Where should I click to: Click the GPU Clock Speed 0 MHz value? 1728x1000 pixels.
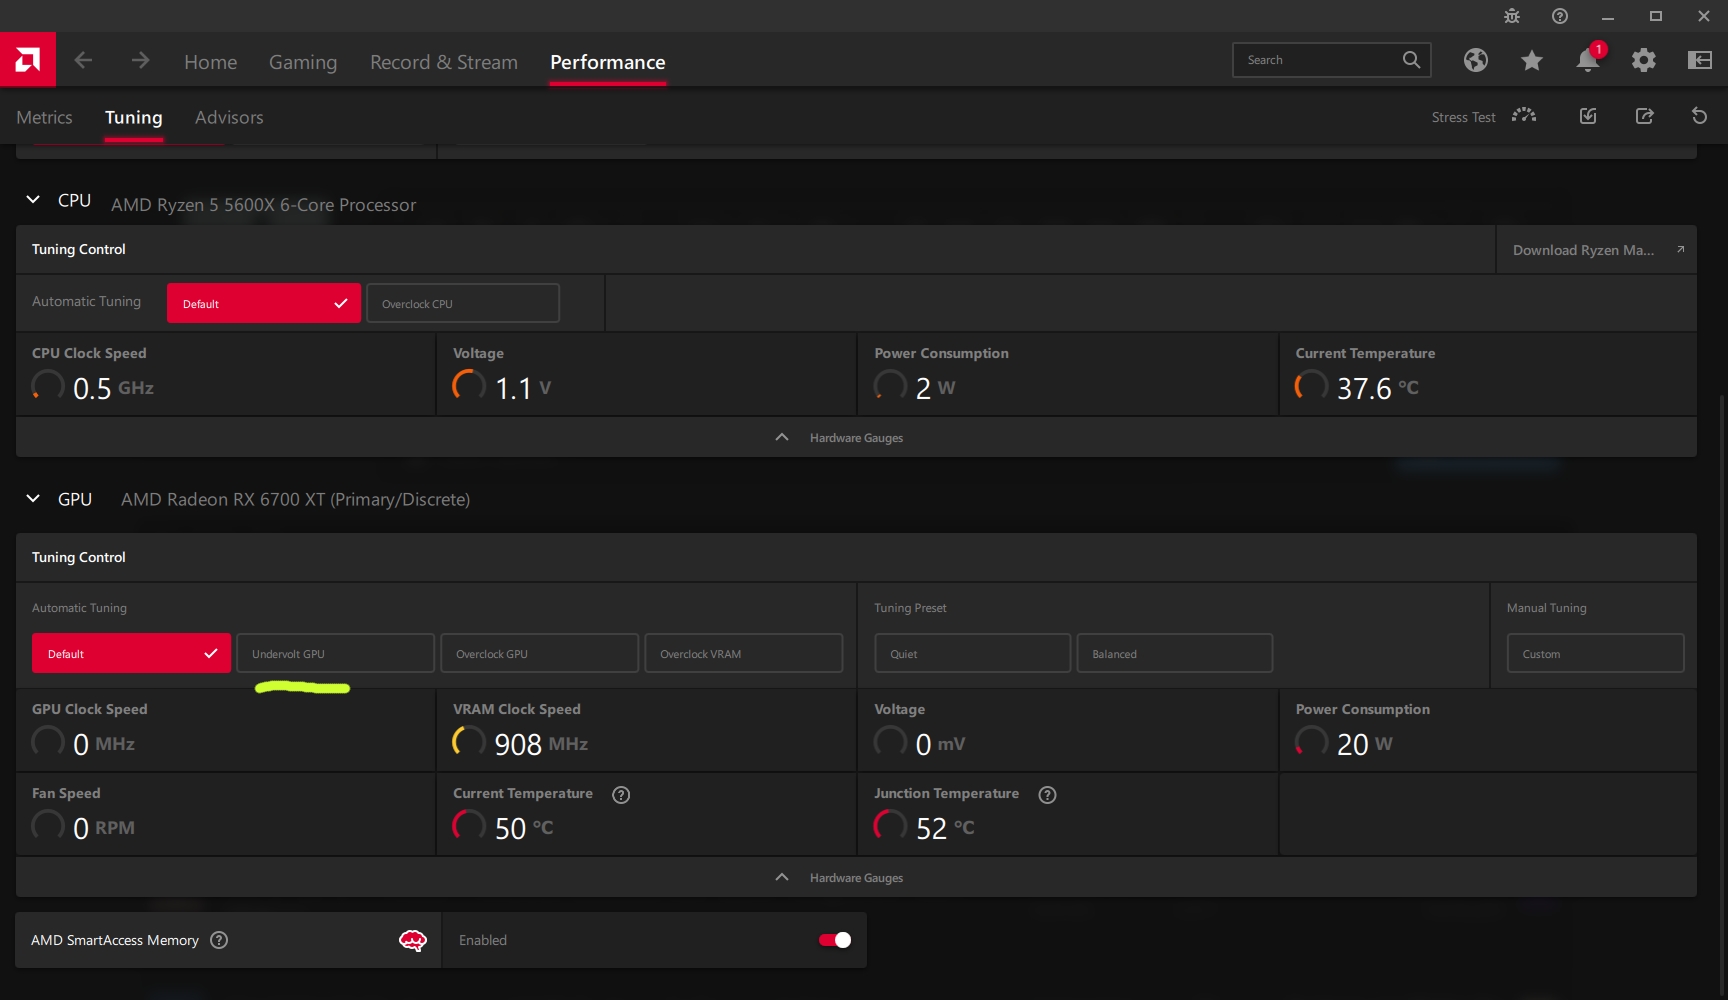tap(104, 744)
